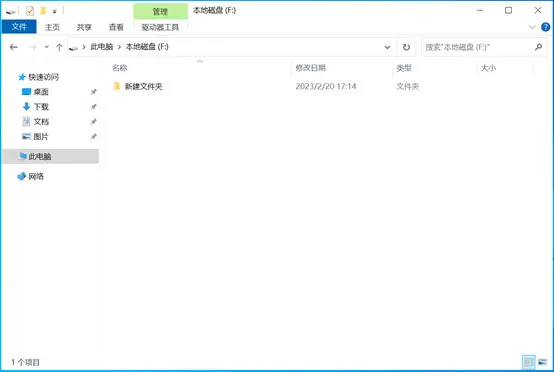Click the forward navigation arrow
Image resolution: width=554 pixels, height=372 pixels.
point(32,47)
